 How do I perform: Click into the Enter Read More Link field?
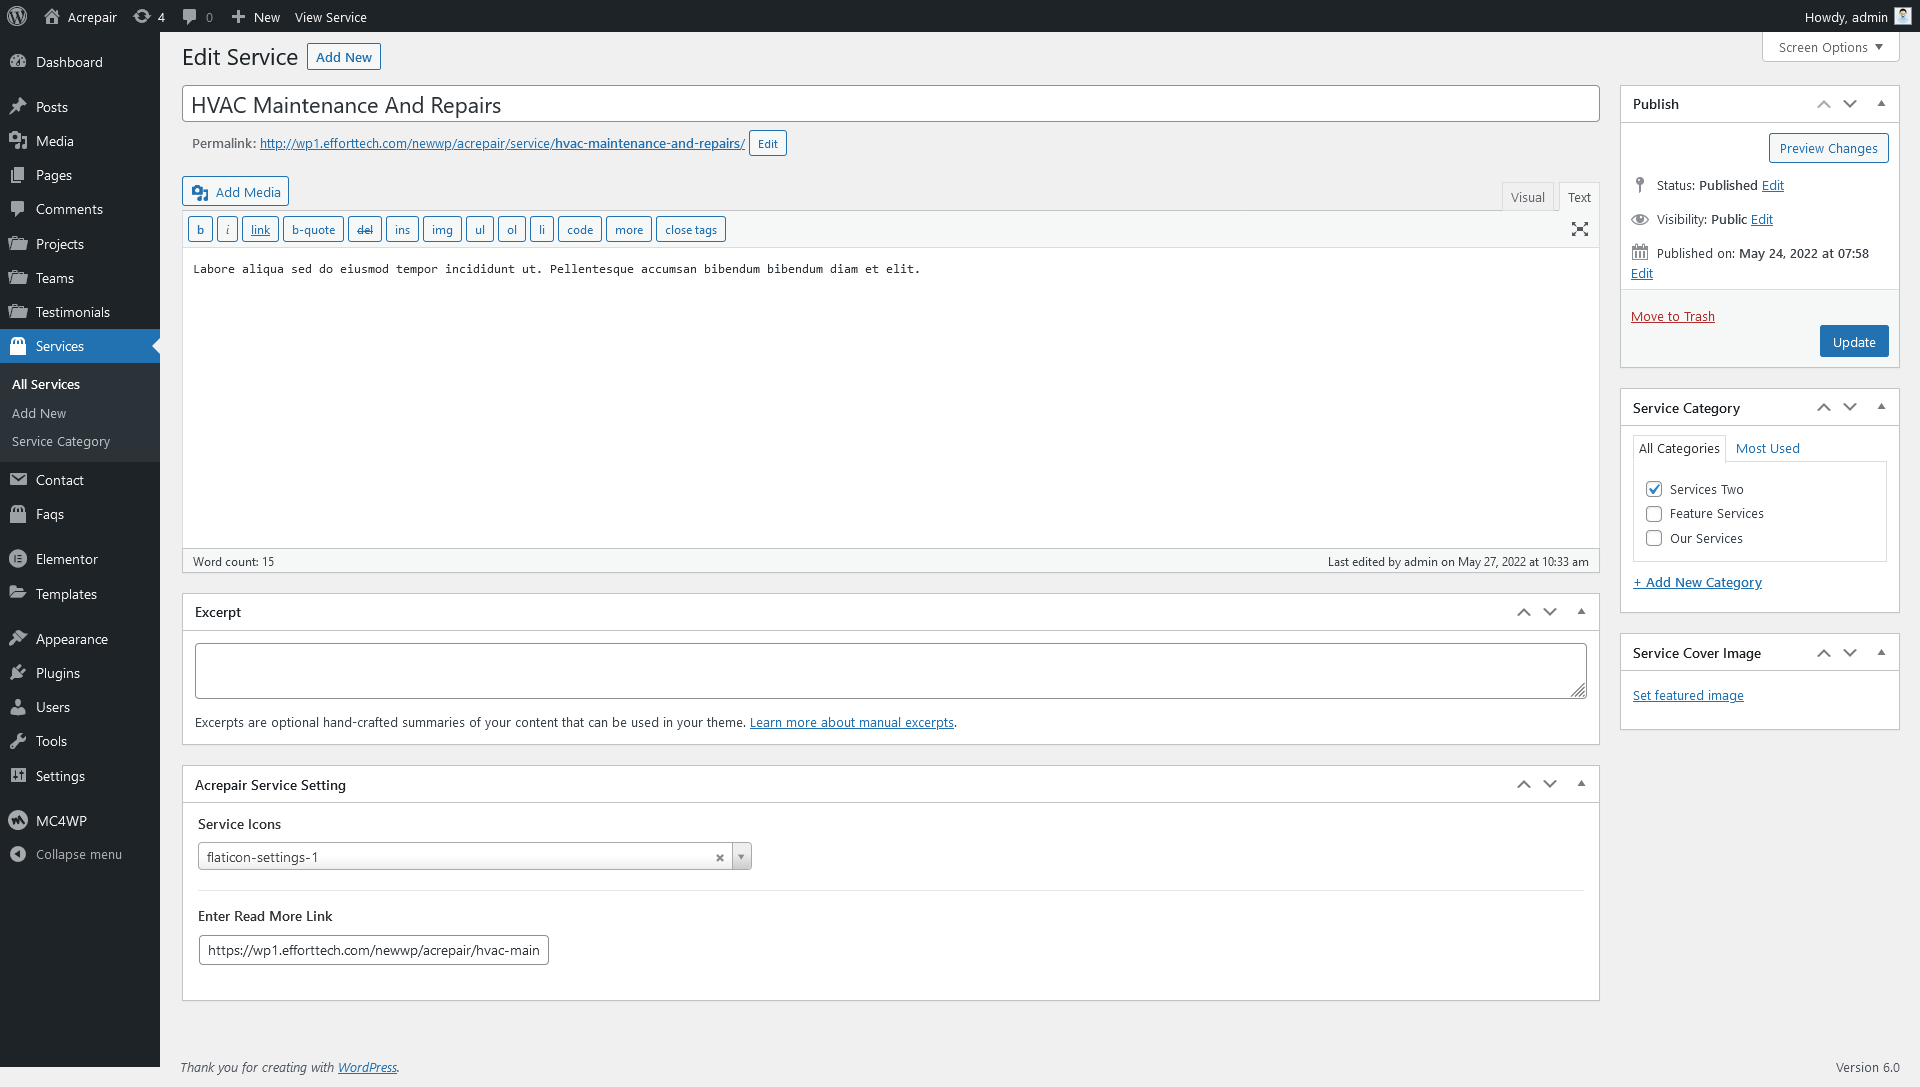(x=373, y=950)
